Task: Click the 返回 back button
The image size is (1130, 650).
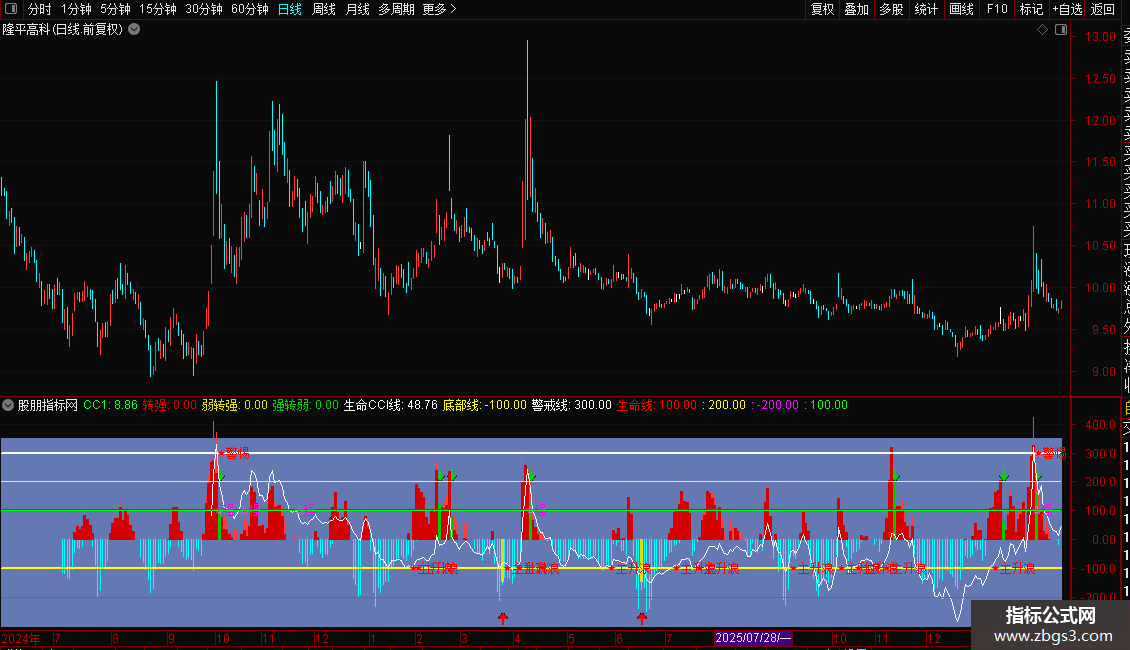Action: 1103,9
